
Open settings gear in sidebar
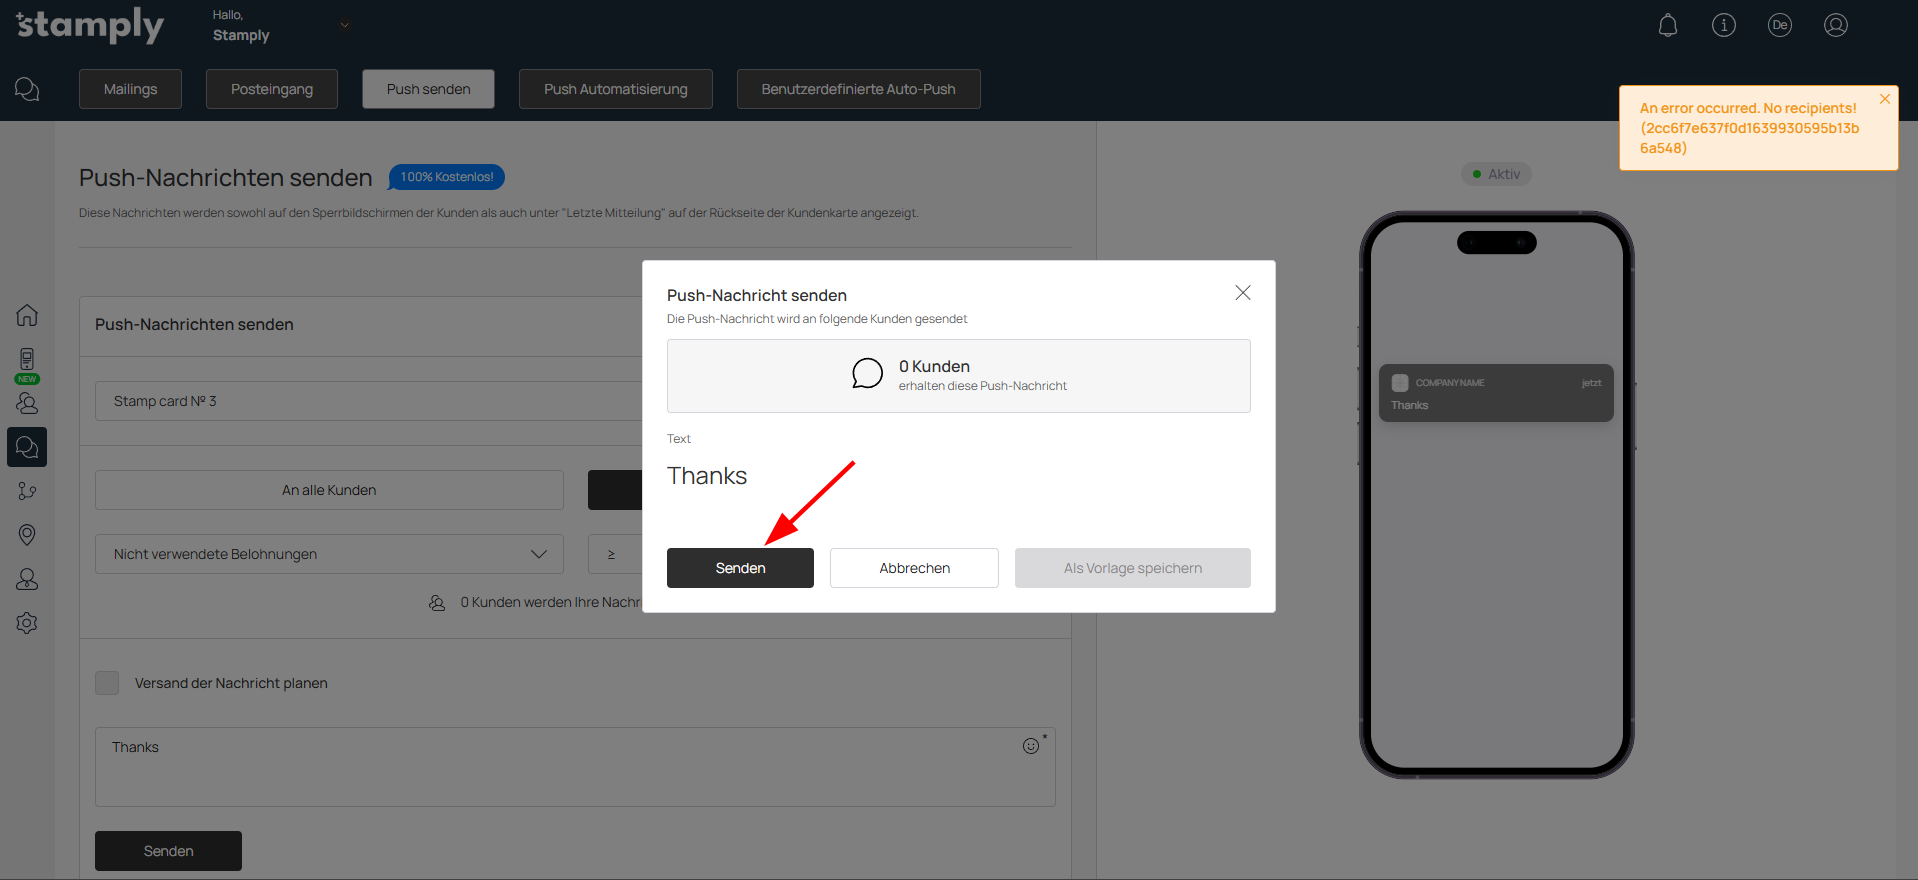(x=27, y=623)
